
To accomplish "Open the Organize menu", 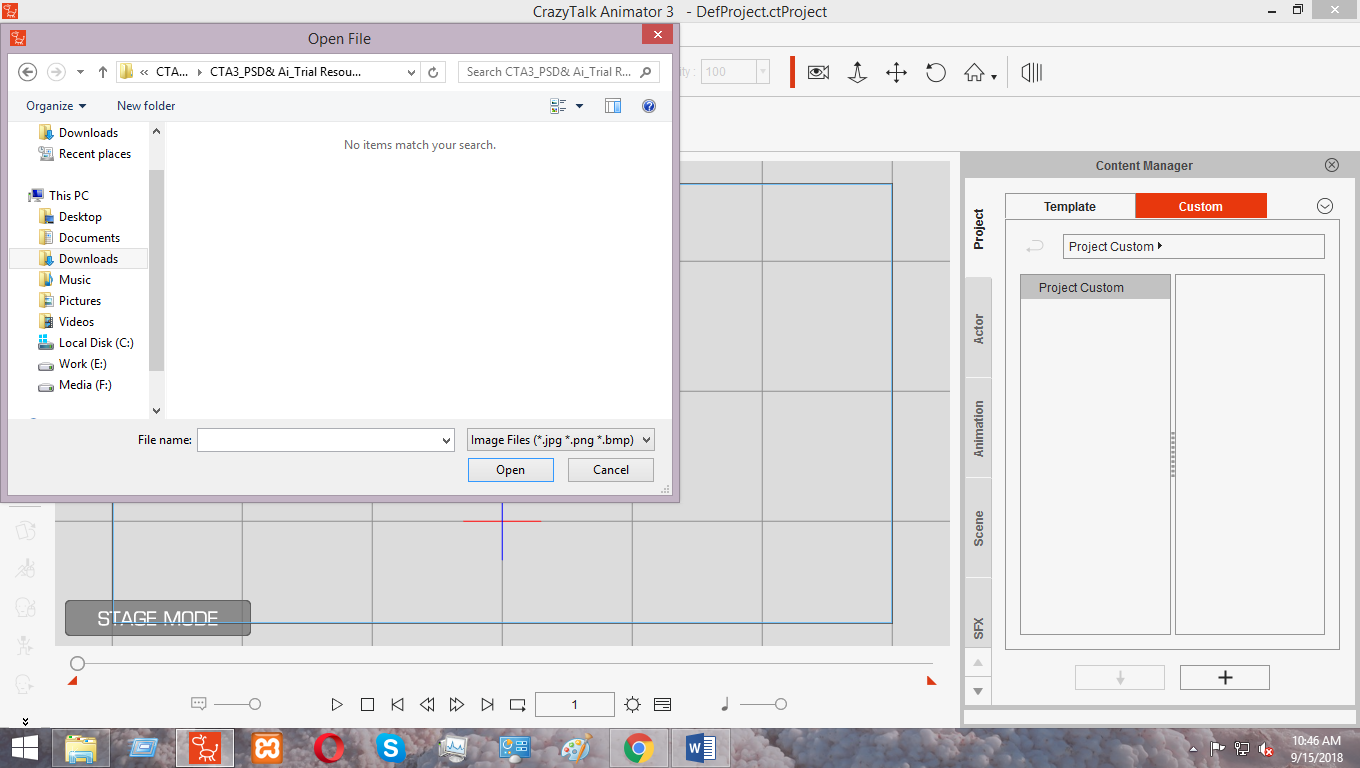I will [56, 106].
